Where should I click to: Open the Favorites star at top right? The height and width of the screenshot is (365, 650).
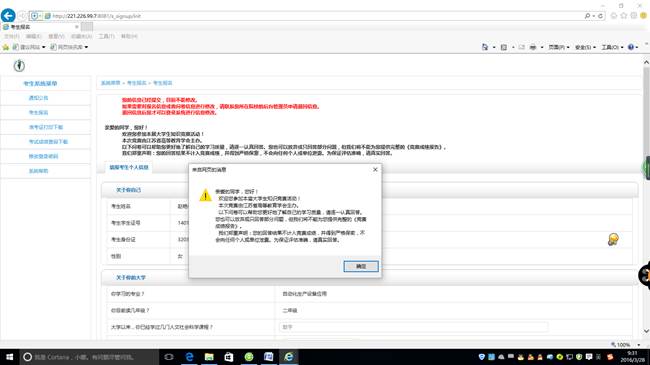(x=624, y=16)
